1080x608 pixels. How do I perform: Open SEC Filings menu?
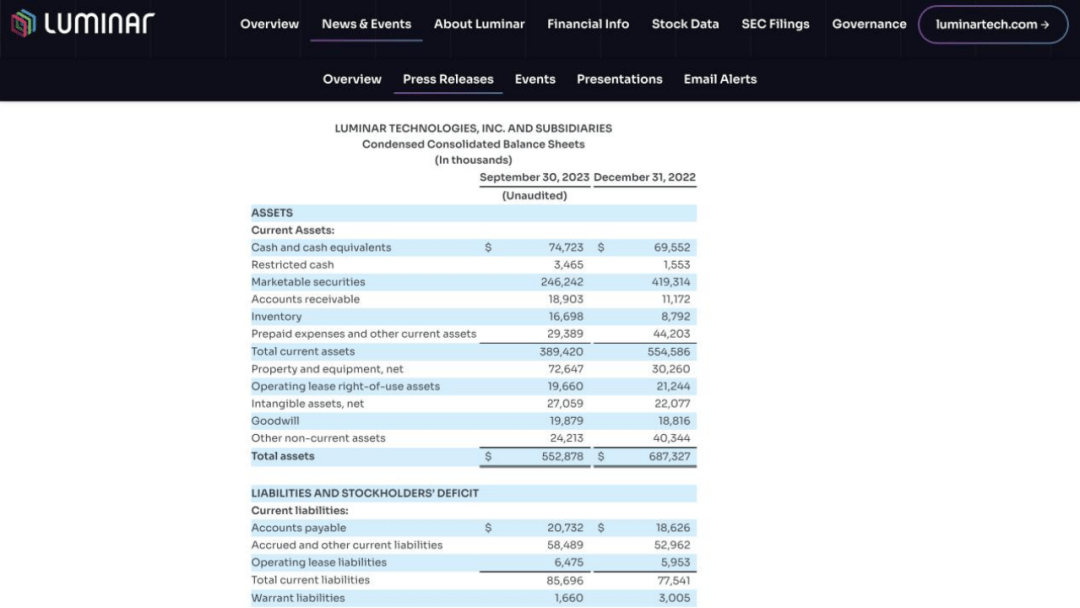775,24
